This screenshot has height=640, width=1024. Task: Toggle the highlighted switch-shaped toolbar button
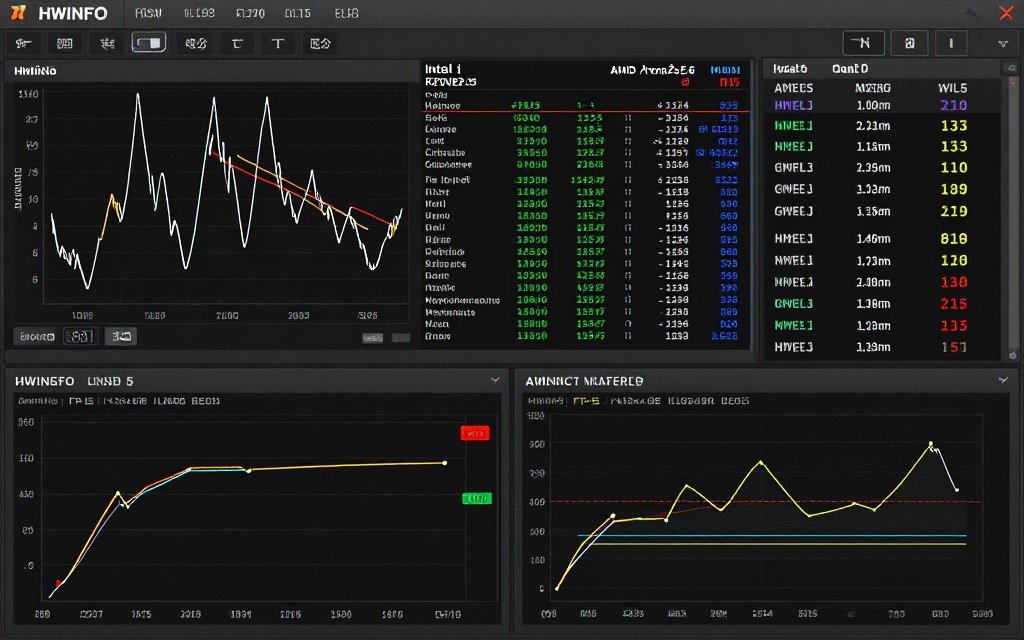click(149, 43)
